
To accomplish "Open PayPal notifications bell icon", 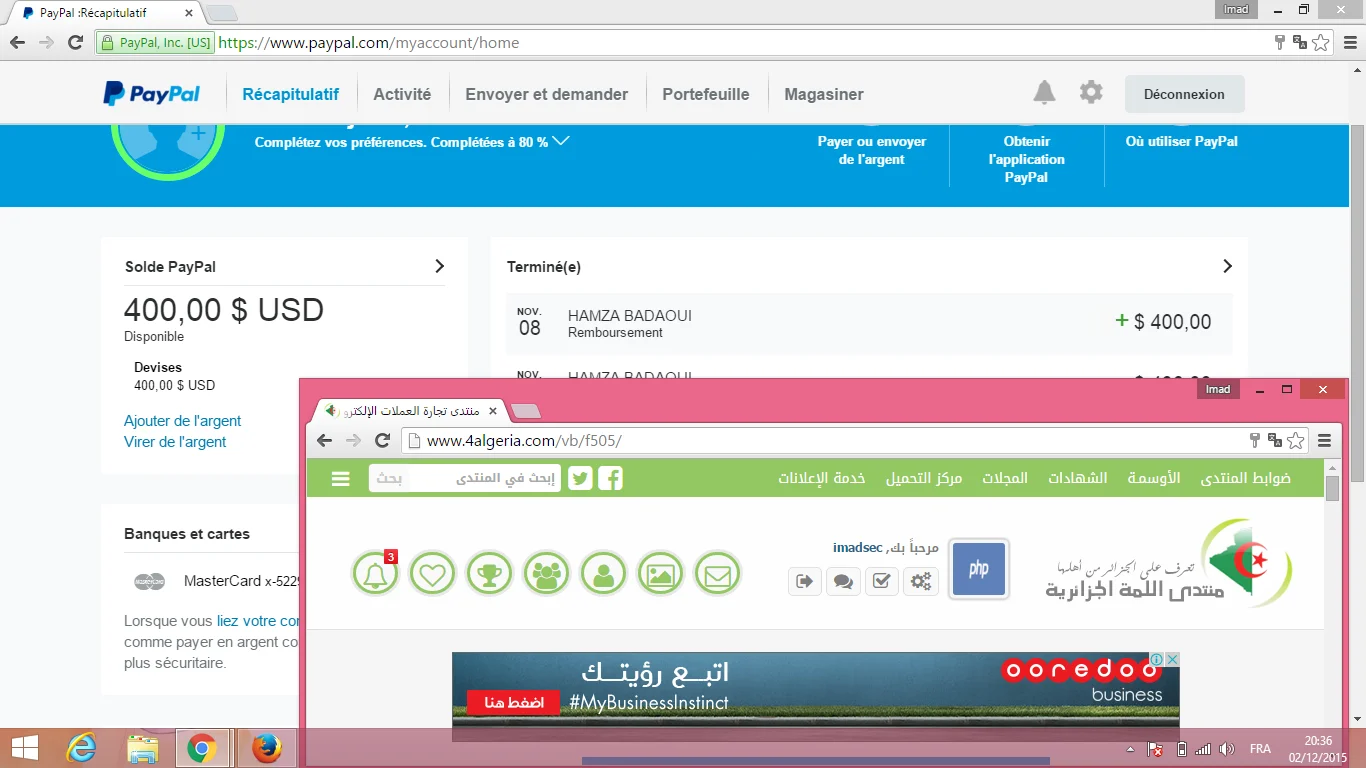I will pos(1044,93).
